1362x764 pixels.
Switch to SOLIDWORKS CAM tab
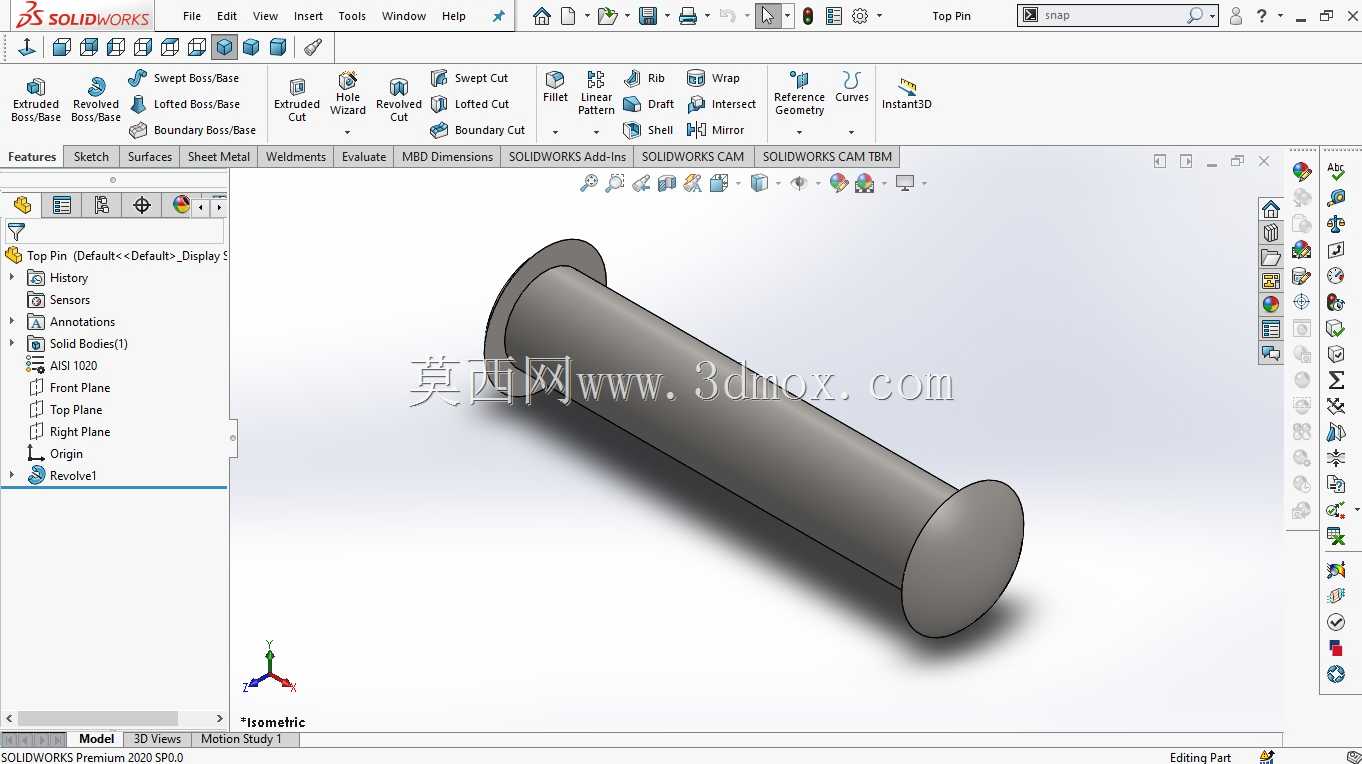pyautogui.click(x=693, y=157)
